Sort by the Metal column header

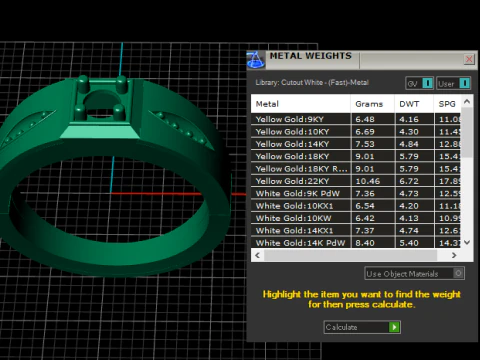tap(301, 104)
